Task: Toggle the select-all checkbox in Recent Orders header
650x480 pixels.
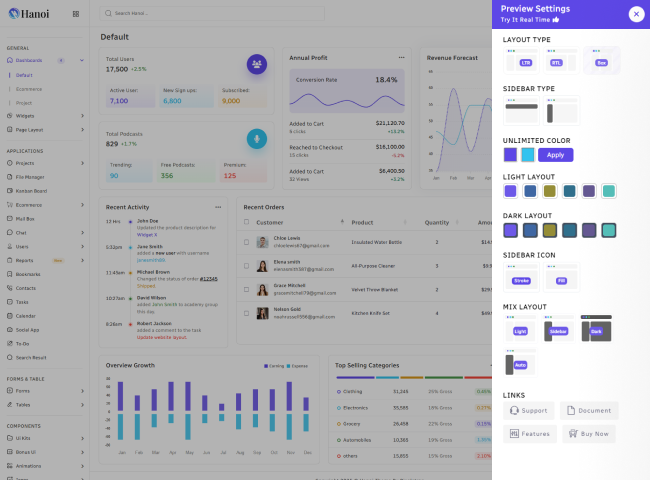Action: coord(246,222)
